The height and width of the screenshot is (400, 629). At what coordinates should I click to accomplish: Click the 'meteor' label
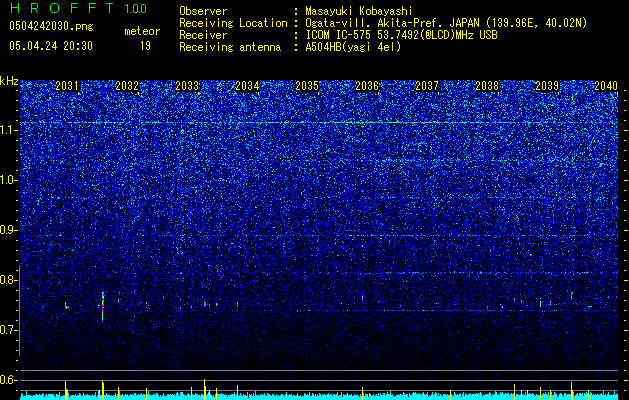click(142, 31)
